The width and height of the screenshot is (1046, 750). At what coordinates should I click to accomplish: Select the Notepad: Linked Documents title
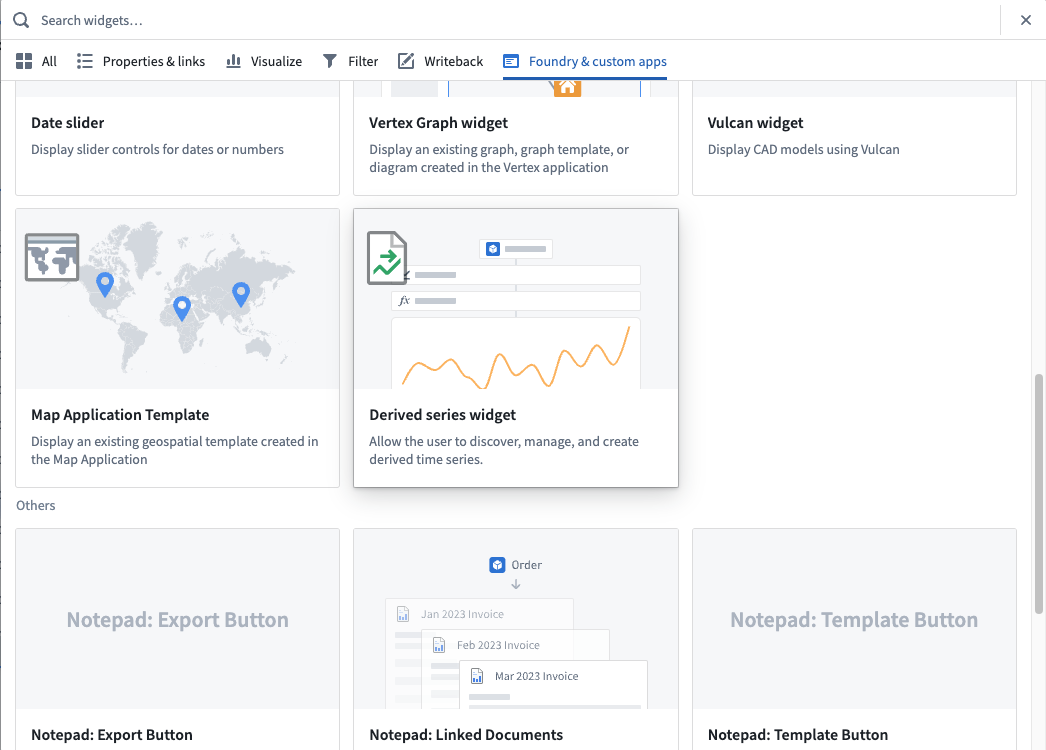[466, 735]
